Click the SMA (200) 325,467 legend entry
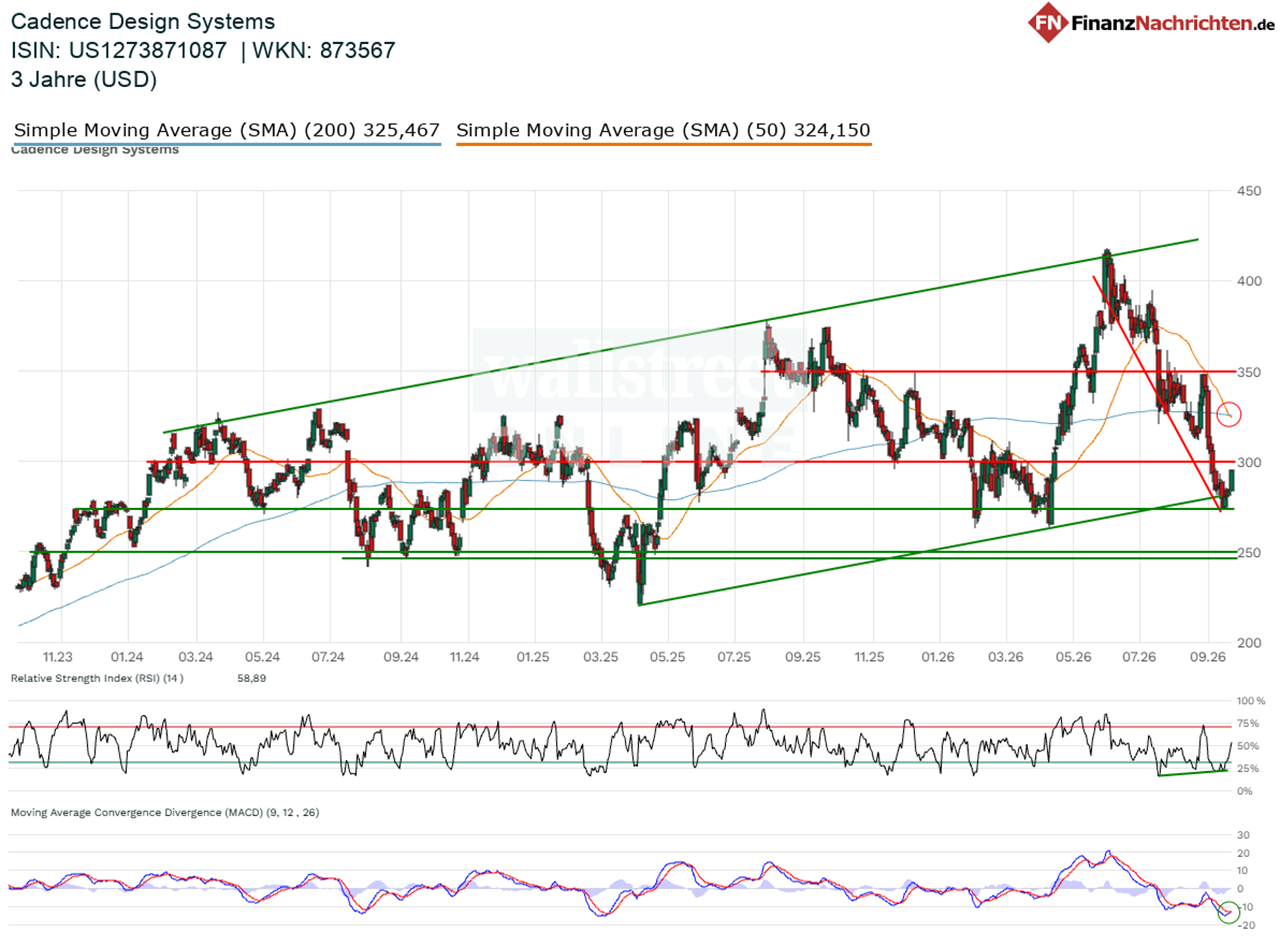The height and width of the screenshot is (940, 1280). pyautogui.click(x=227, y=130)
